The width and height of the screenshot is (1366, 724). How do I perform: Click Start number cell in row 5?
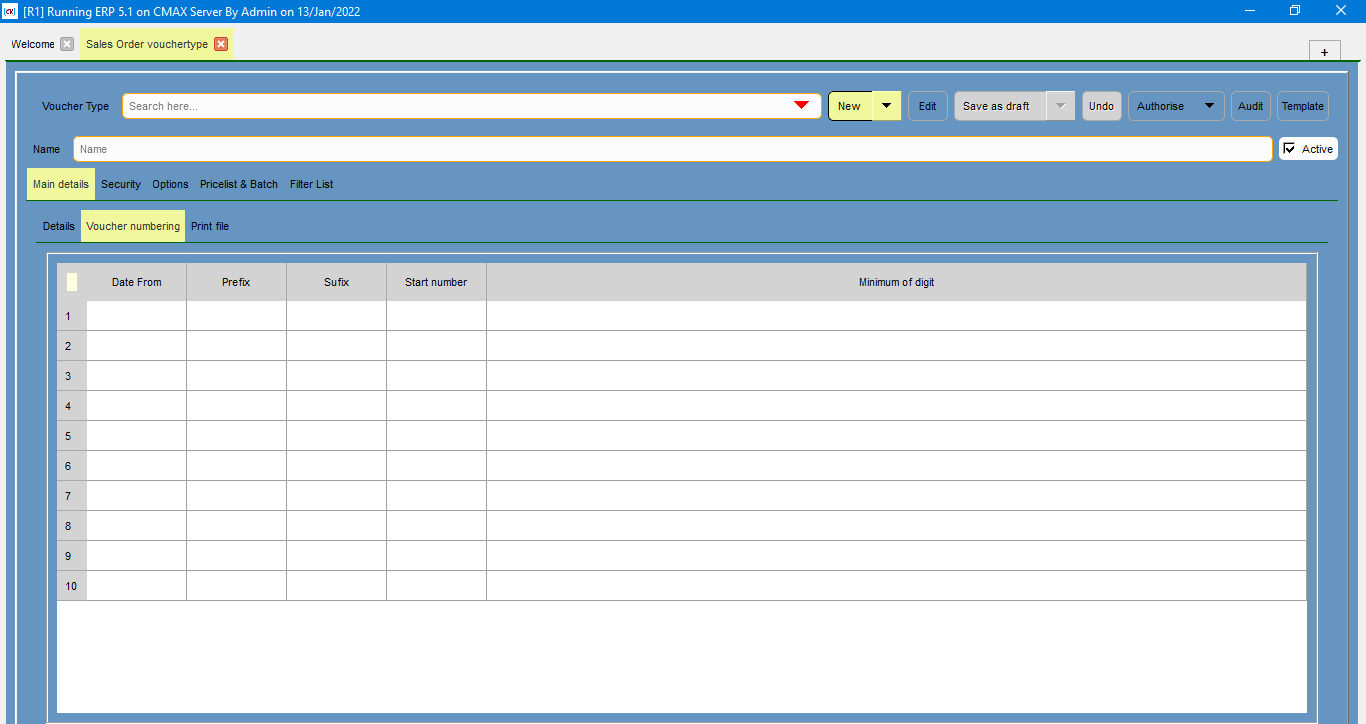(436, 436)
